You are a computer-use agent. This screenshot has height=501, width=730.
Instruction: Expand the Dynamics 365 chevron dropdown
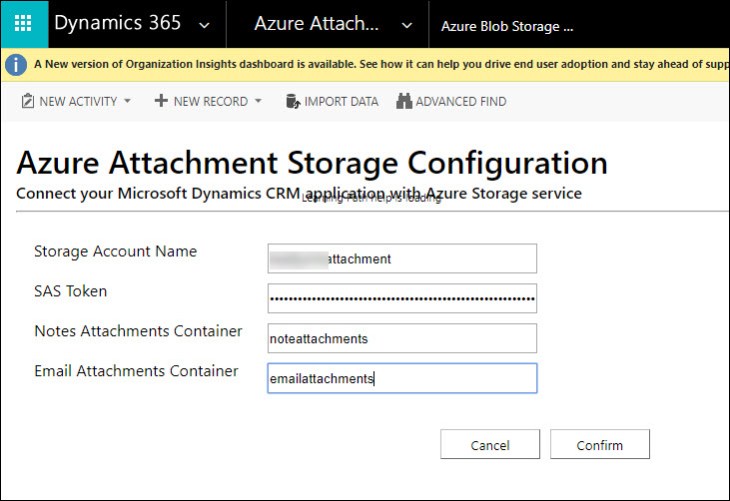click(x=204, y=25)
